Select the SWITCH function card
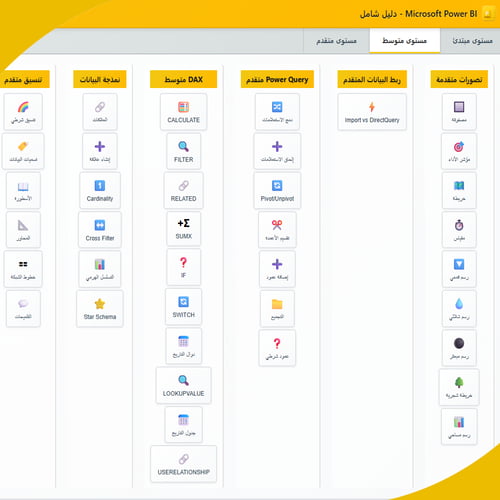500x500 pixels. pyautogui.click(x=183, y=307)
